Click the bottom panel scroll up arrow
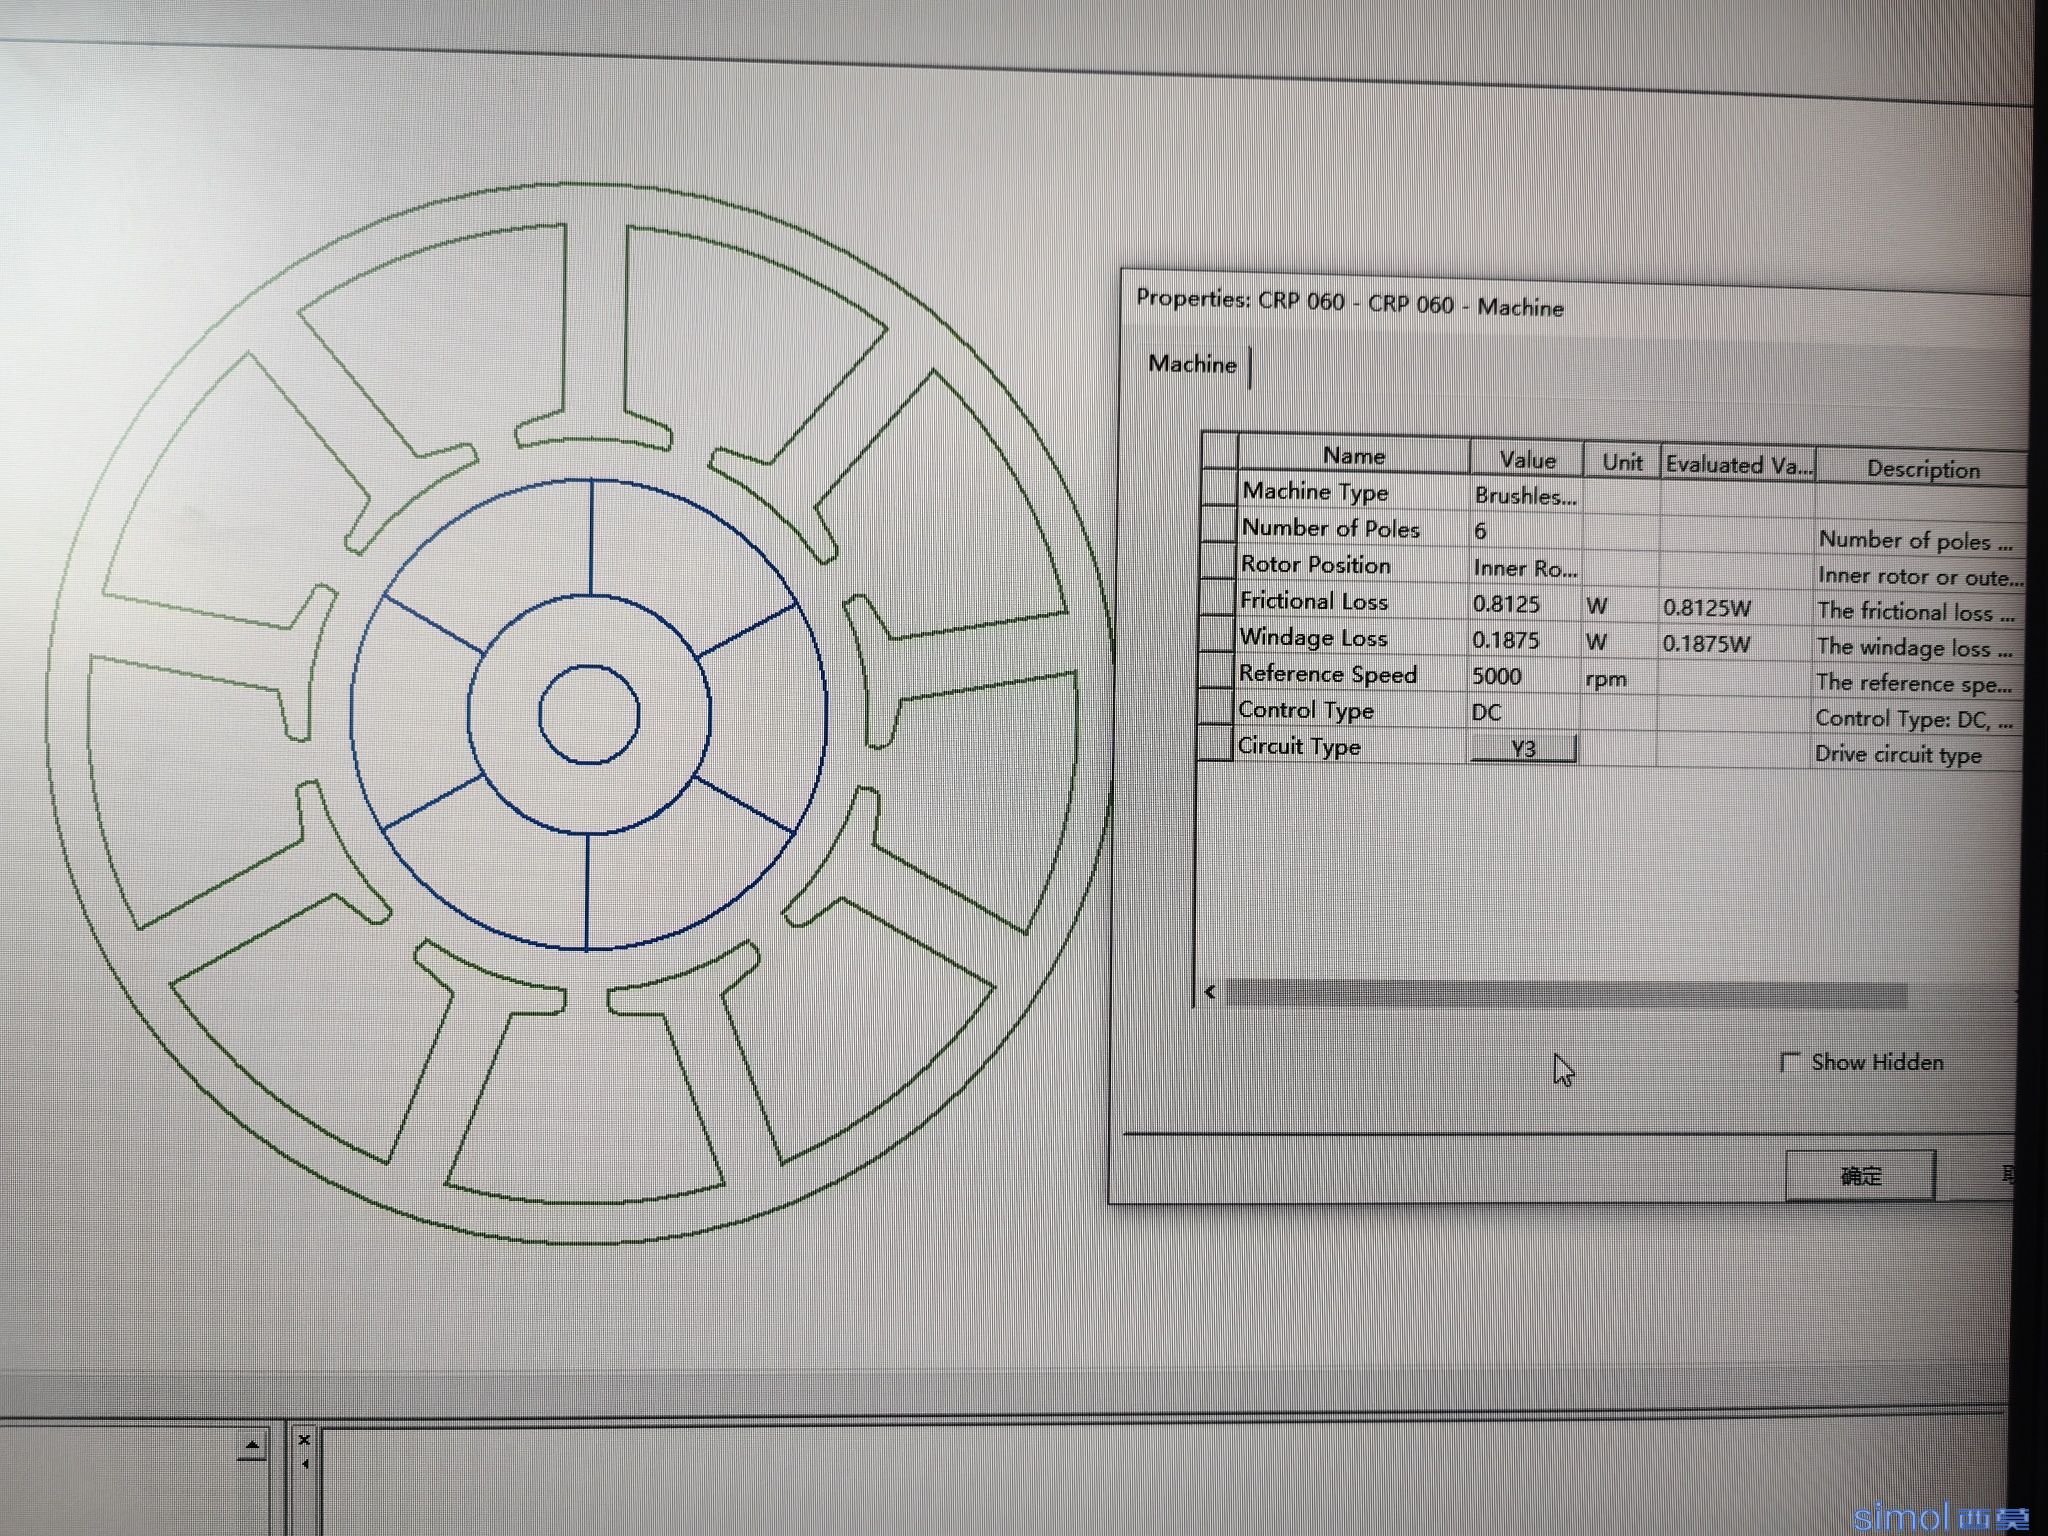The width and height of the screenshot is (2048, 1536). 252,1445
